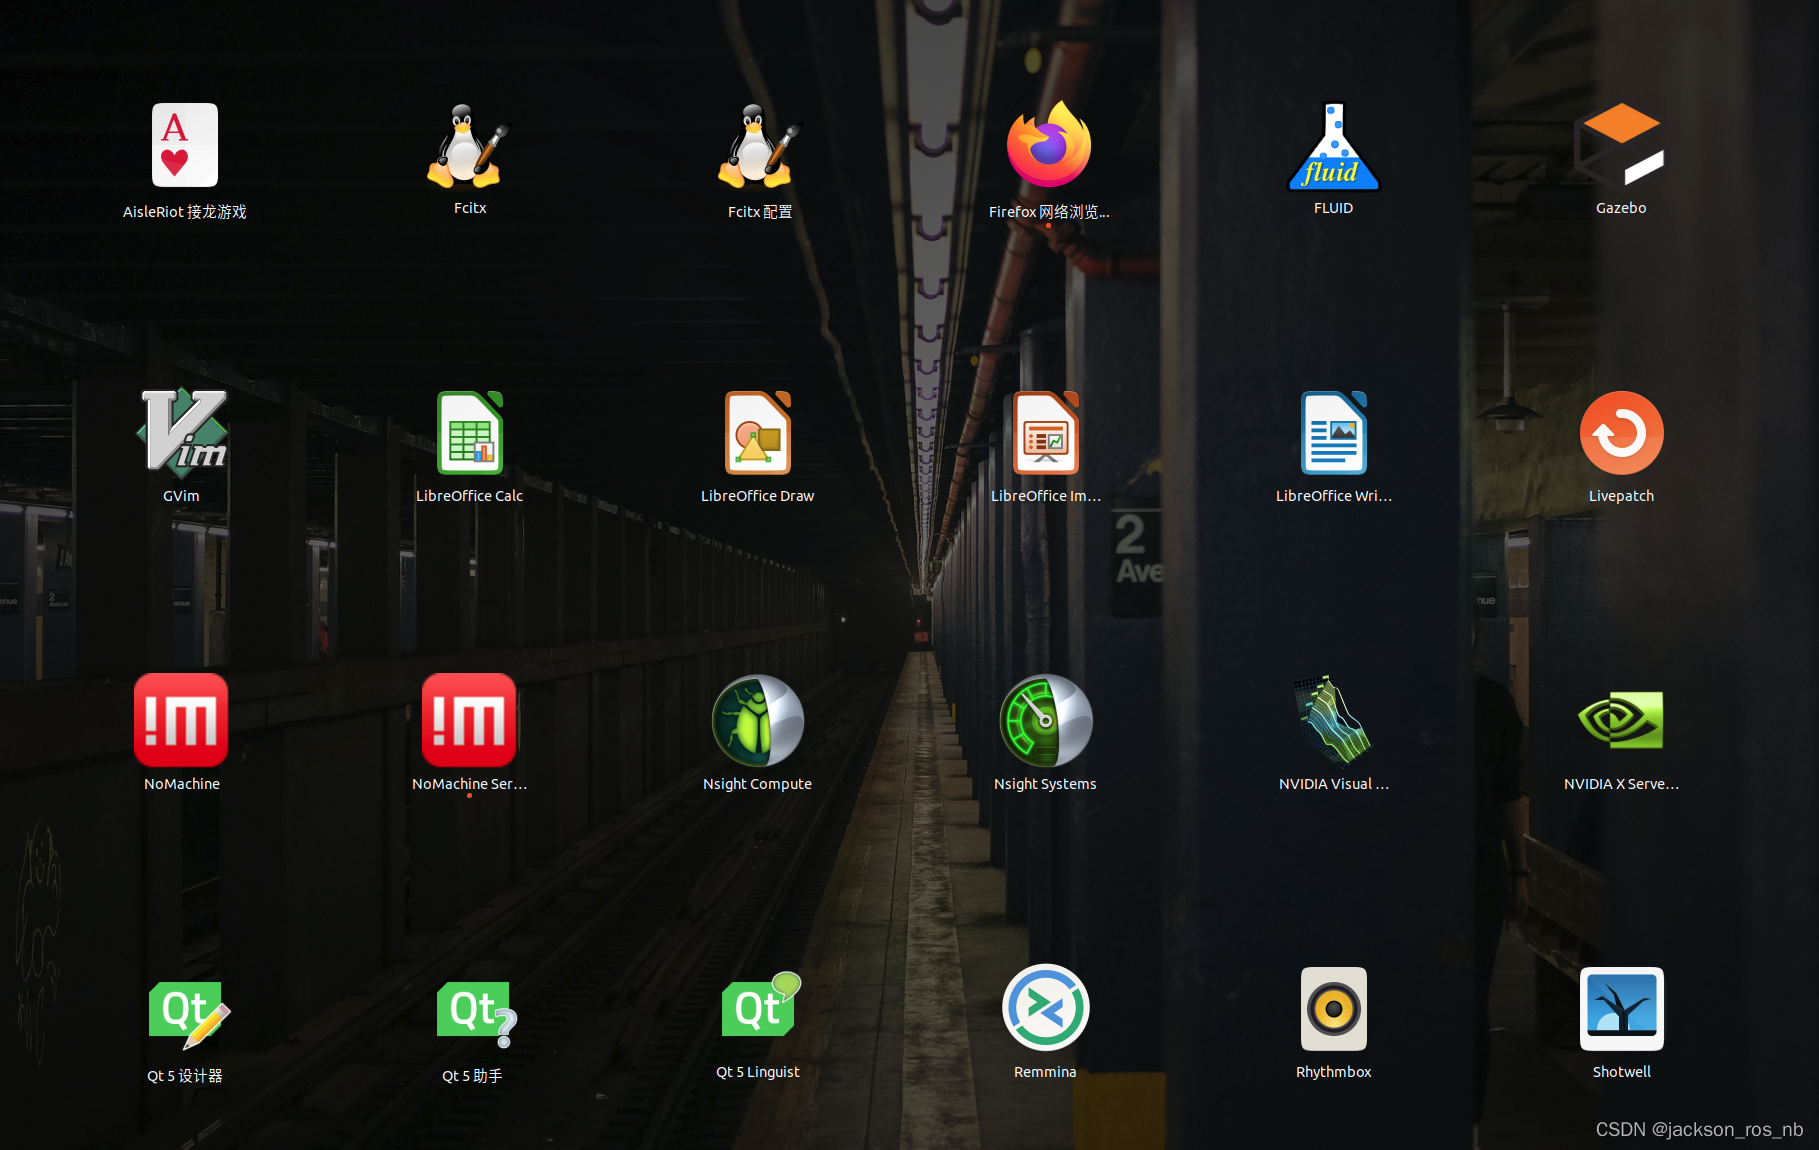Viewport: 1819px width, 1150px height.
Task: Click the "NoMachine Ser..." label
Action: 469,784
